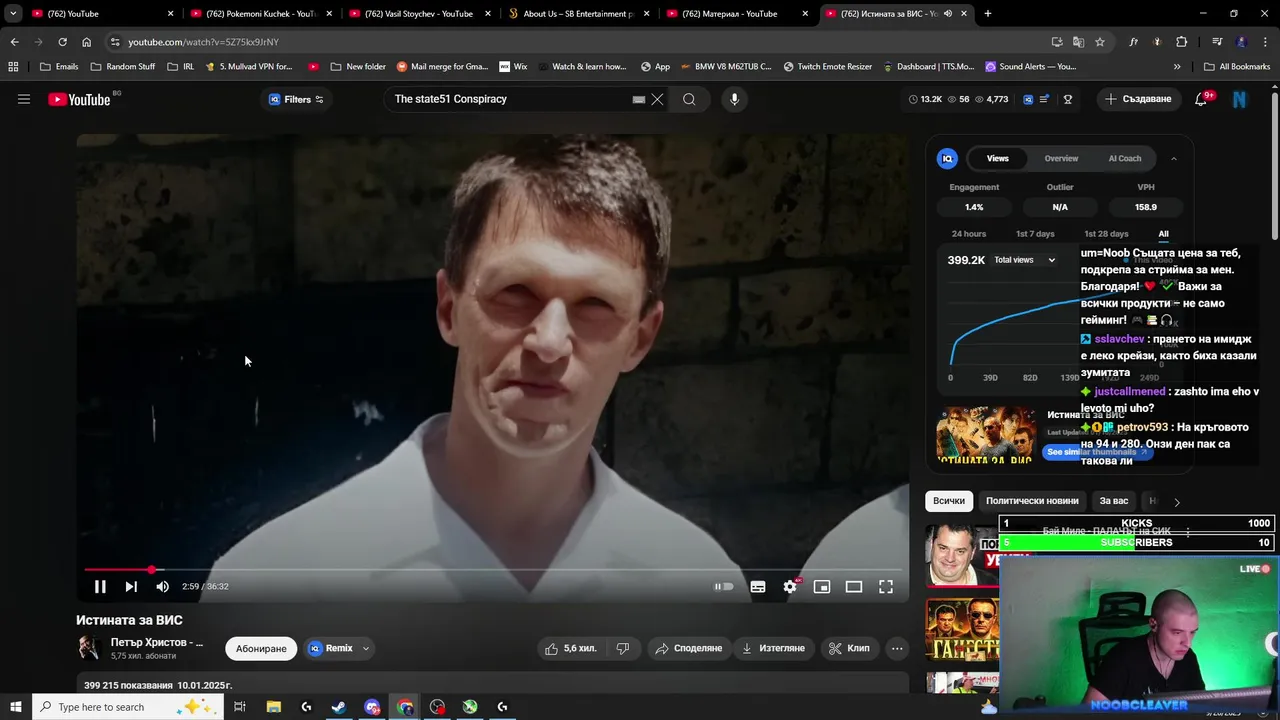Open the Петър Христов channel avatar
This screenshot has height=720, width=1280.
pos(89,648)
